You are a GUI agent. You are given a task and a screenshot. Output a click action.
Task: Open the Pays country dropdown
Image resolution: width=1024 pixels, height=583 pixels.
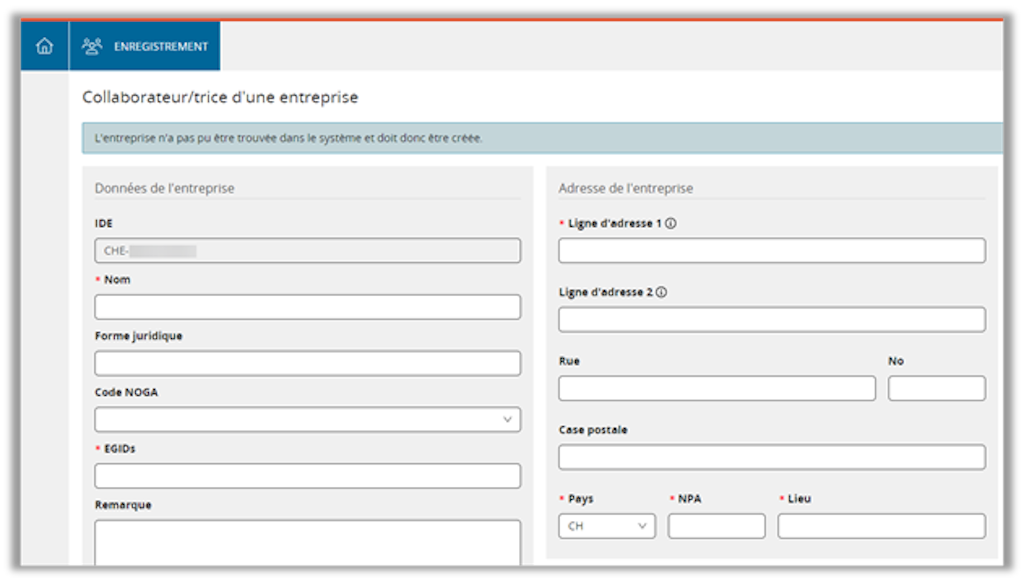pos(607,526)
